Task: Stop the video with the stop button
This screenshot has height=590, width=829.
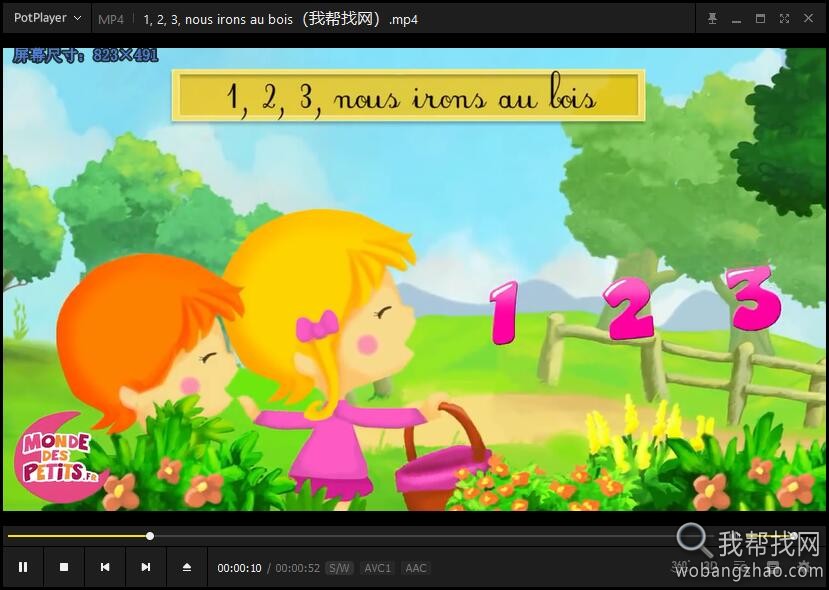Action: pyautogui.click(x=64, y=567)
